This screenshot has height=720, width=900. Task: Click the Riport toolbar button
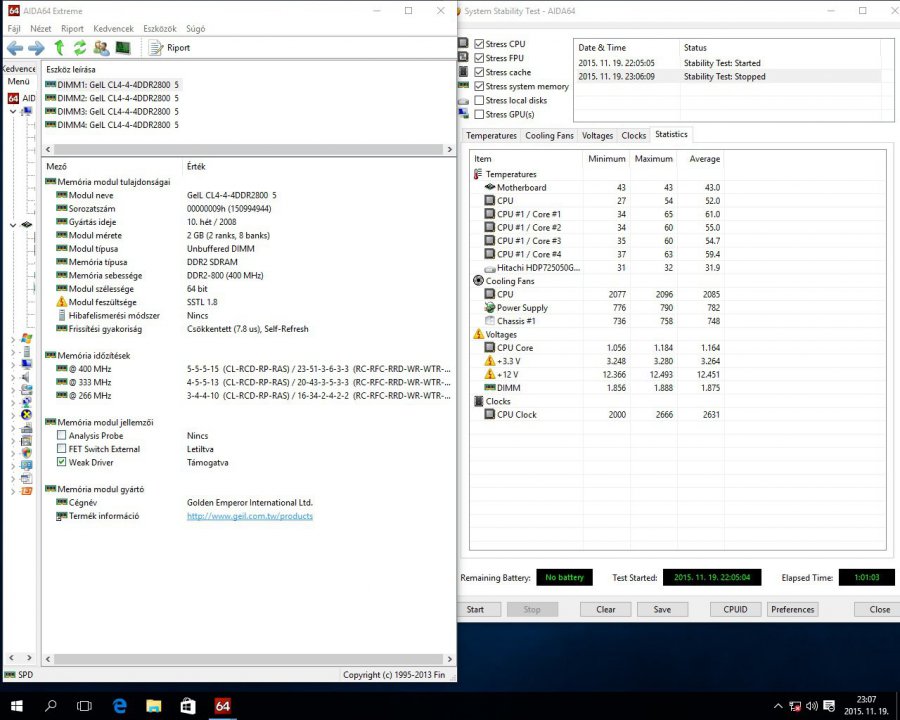[x=169, y=48]
